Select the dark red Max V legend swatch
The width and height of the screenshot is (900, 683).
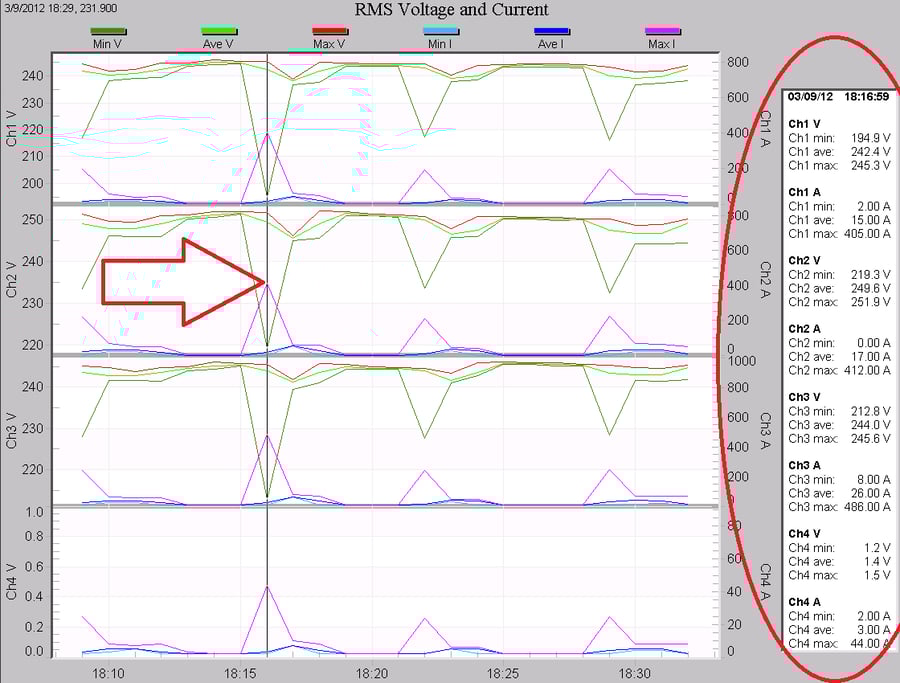326,30
